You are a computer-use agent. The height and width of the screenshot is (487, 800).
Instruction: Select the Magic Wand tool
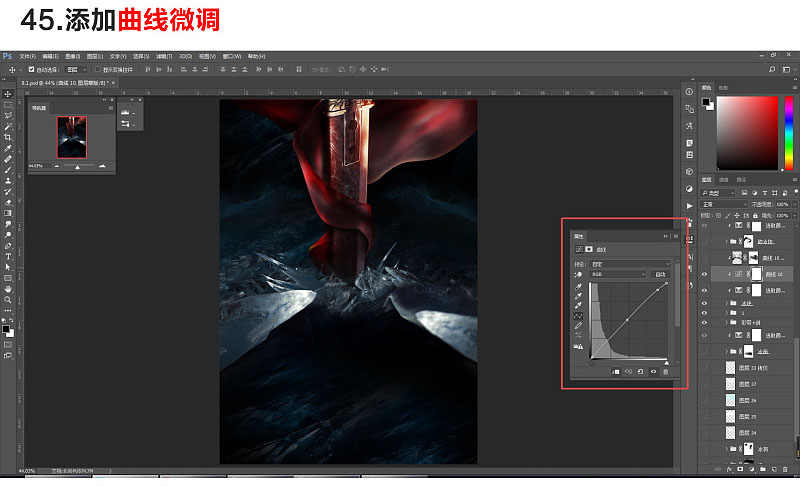pos(8,126)
